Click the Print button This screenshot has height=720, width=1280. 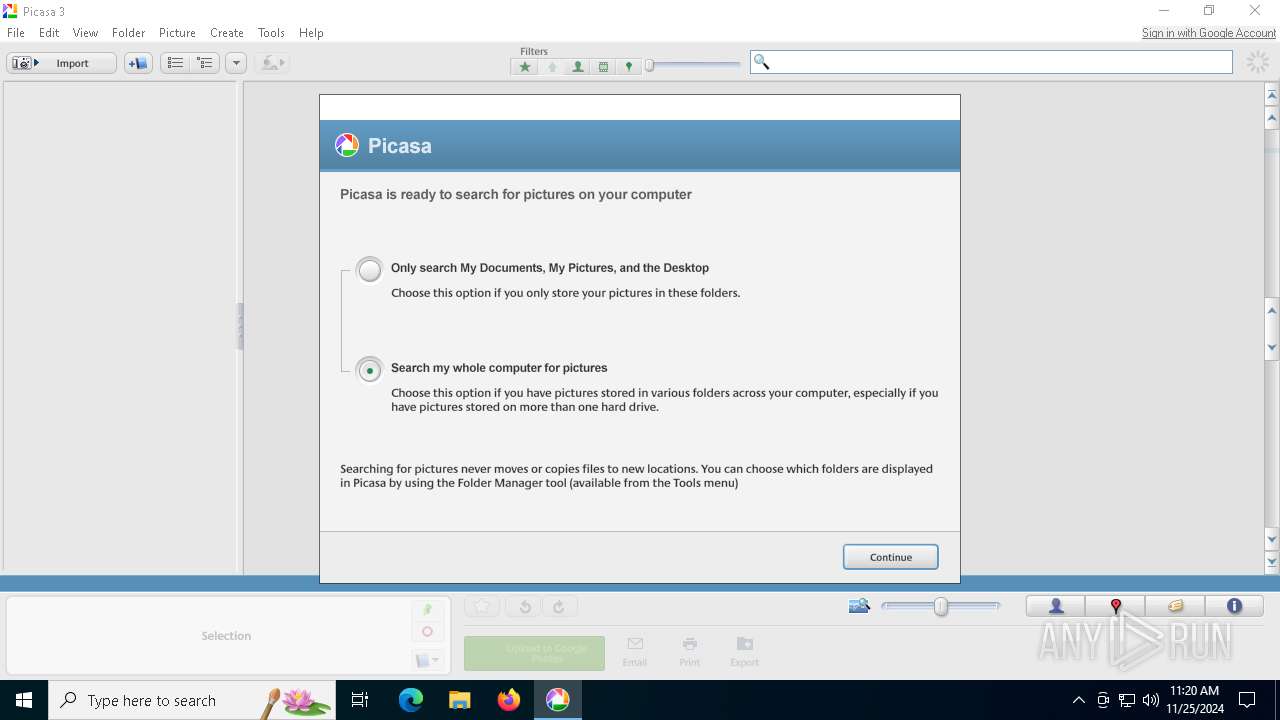click(690, 652)
